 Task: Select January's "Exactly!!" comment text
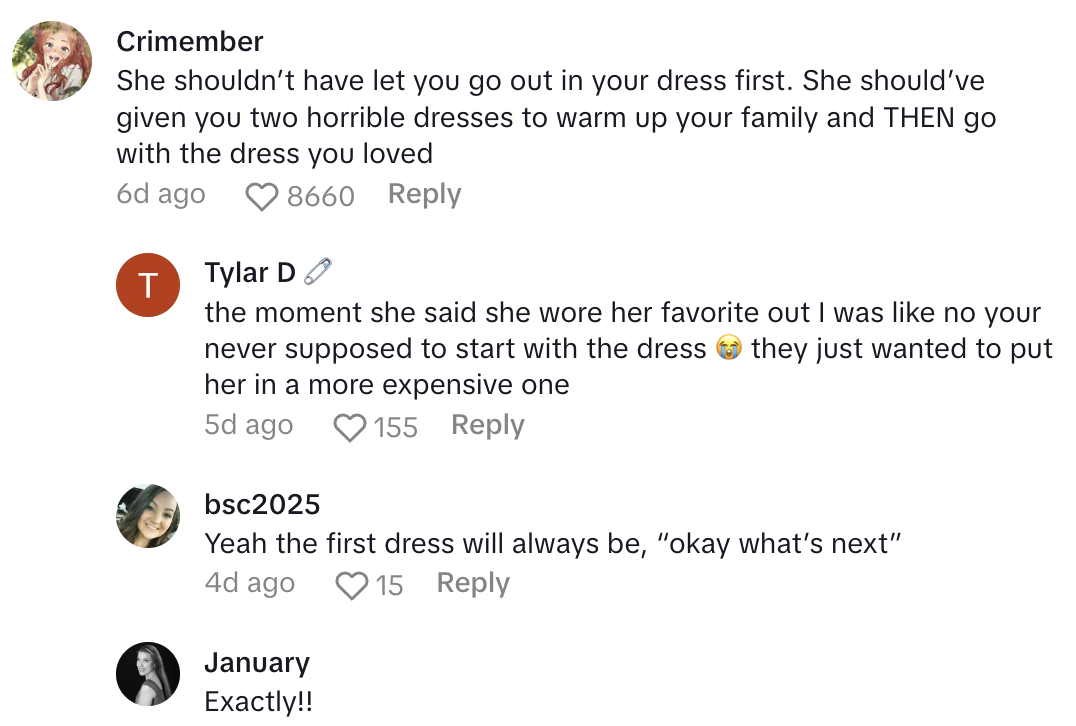coord(258,702)
